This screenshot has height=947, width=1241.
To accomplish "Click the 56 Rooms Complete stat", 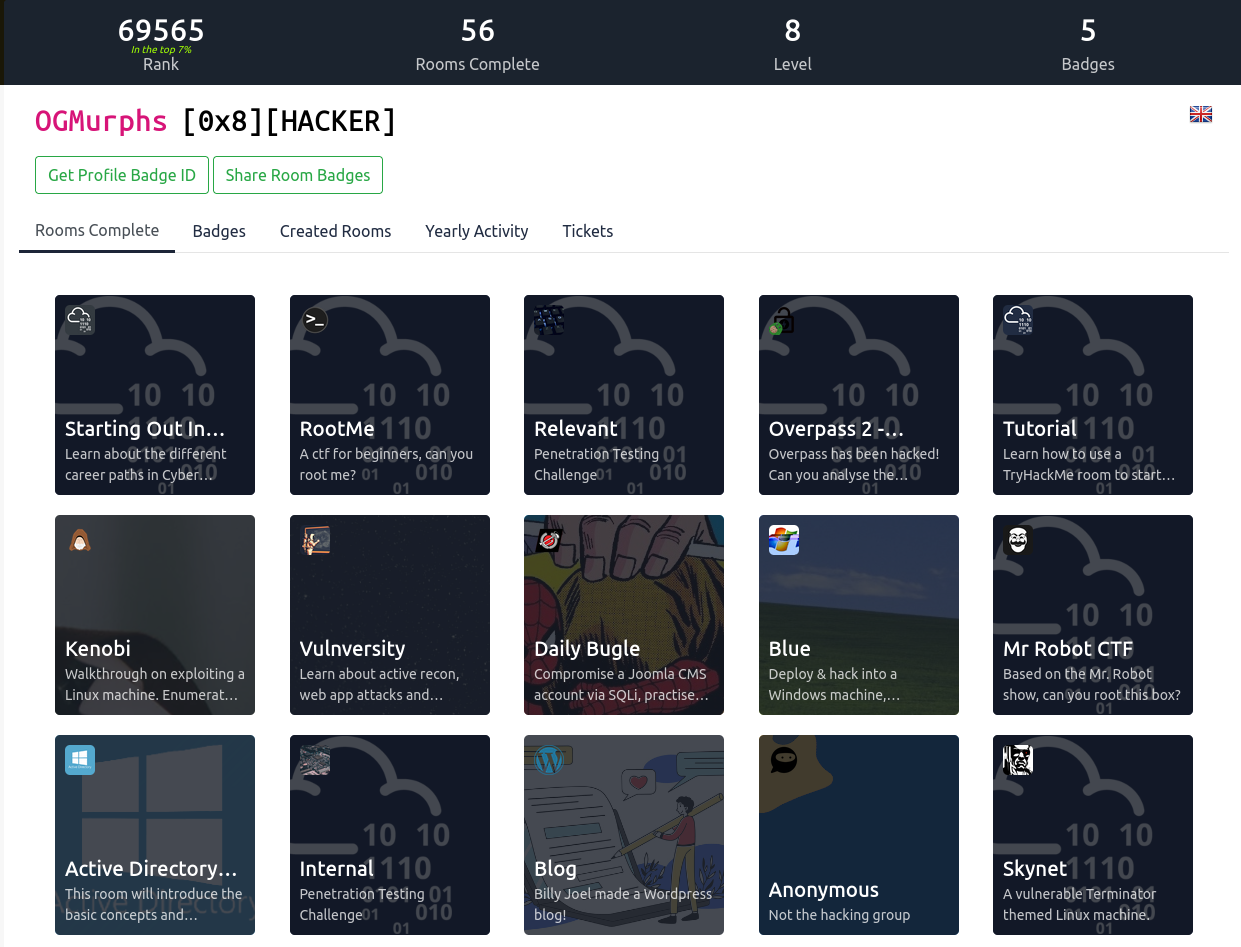I will pyautogui.click(x=477, y=44).
